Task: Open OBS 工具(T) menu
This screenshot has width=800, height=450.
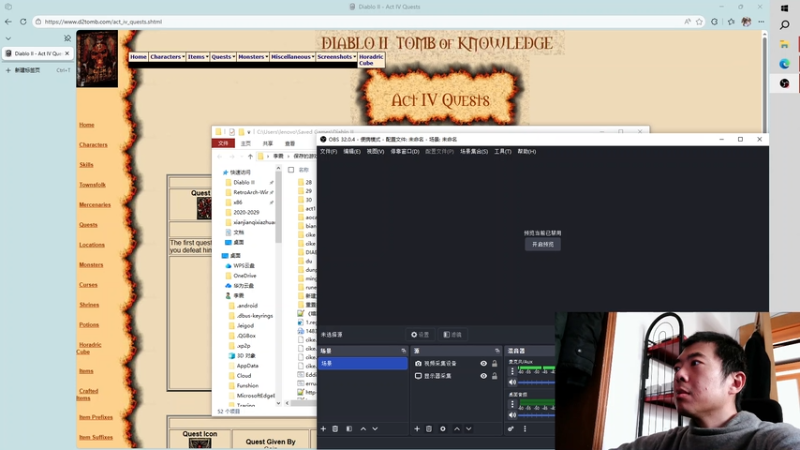Action: [503, 152]
